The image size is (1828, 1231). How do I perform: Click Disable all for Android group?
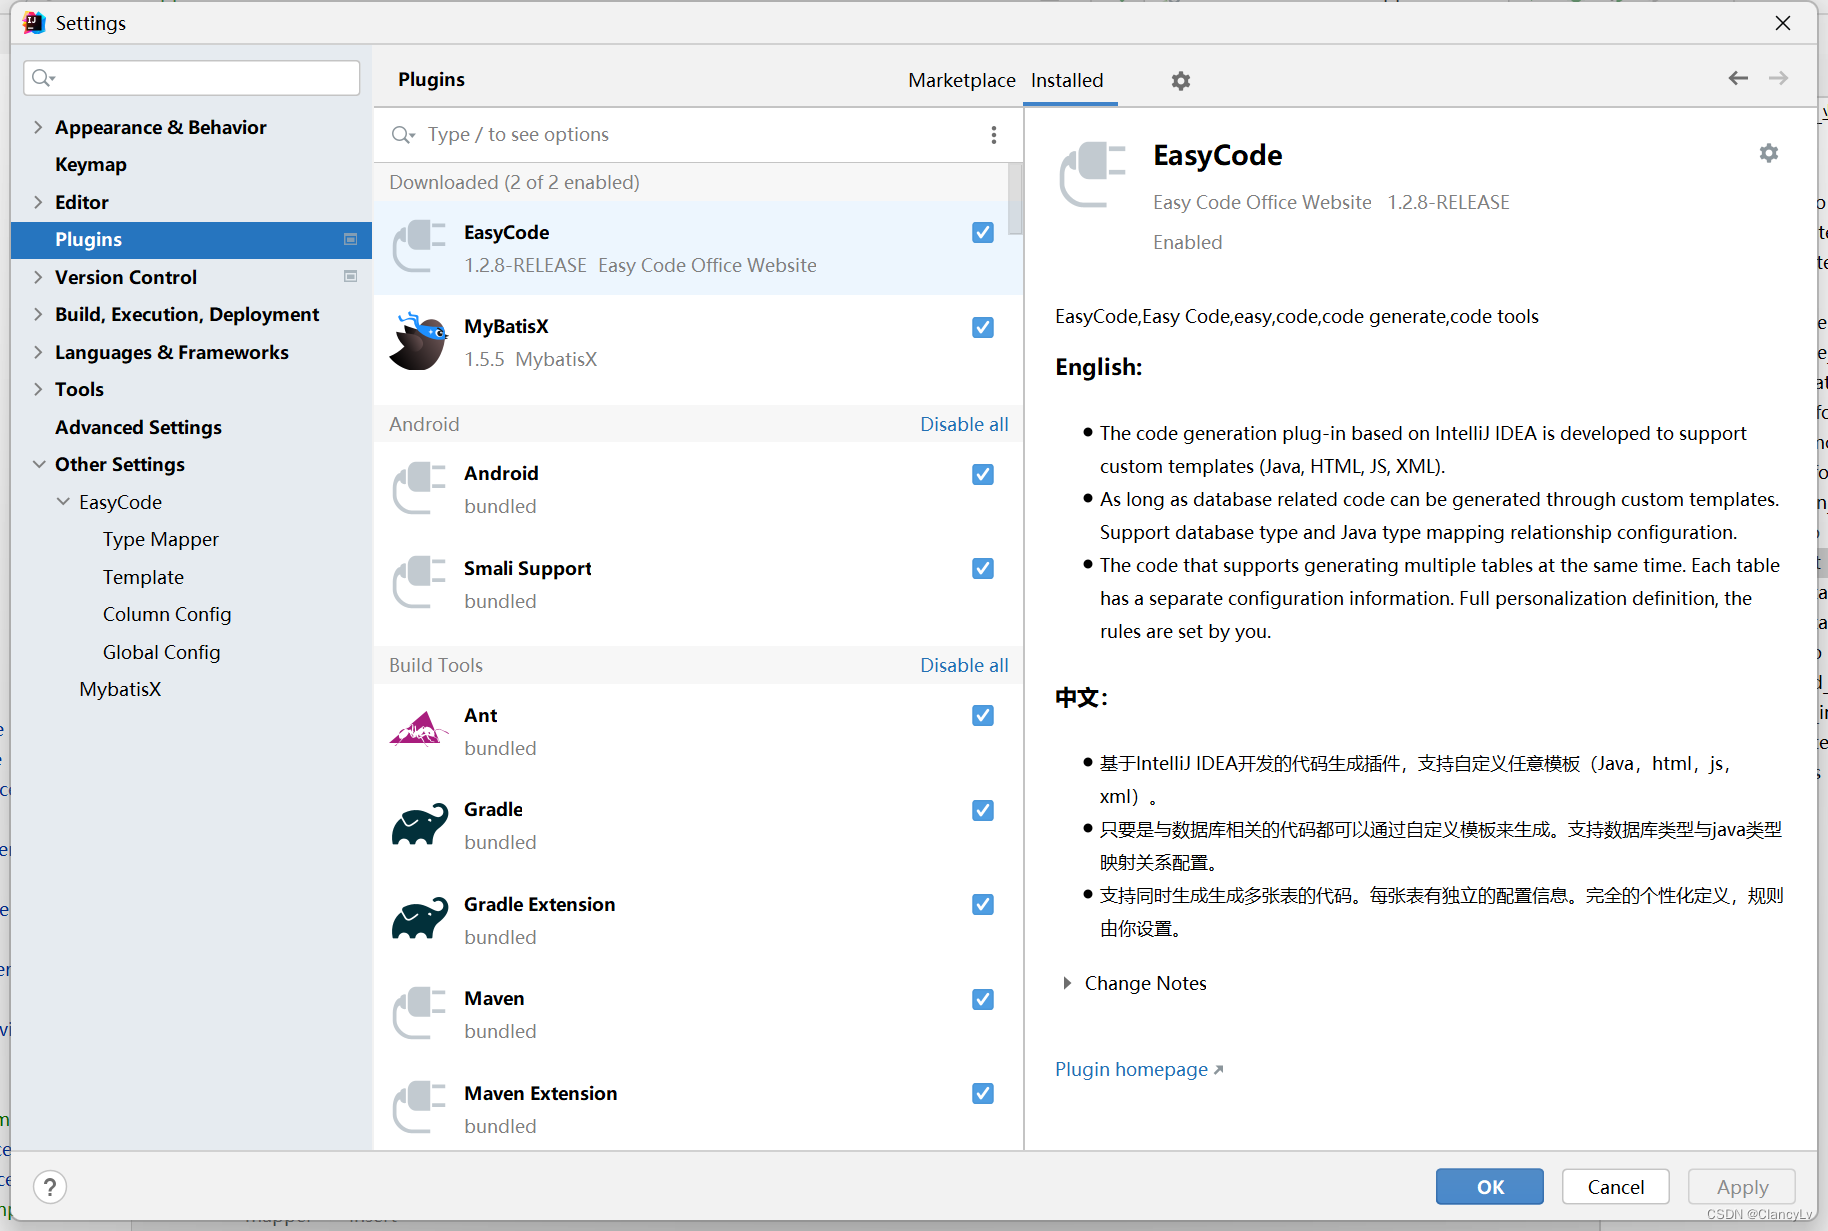[964, 424]
